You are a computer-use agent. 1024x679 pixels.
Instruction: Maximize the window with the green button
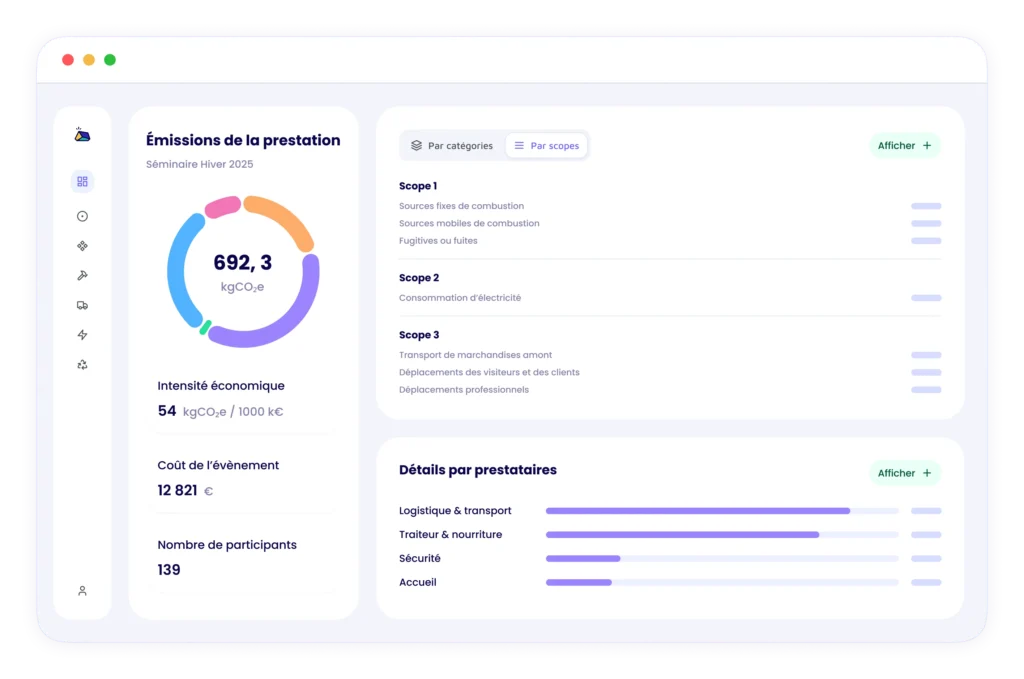click(110, 60)
